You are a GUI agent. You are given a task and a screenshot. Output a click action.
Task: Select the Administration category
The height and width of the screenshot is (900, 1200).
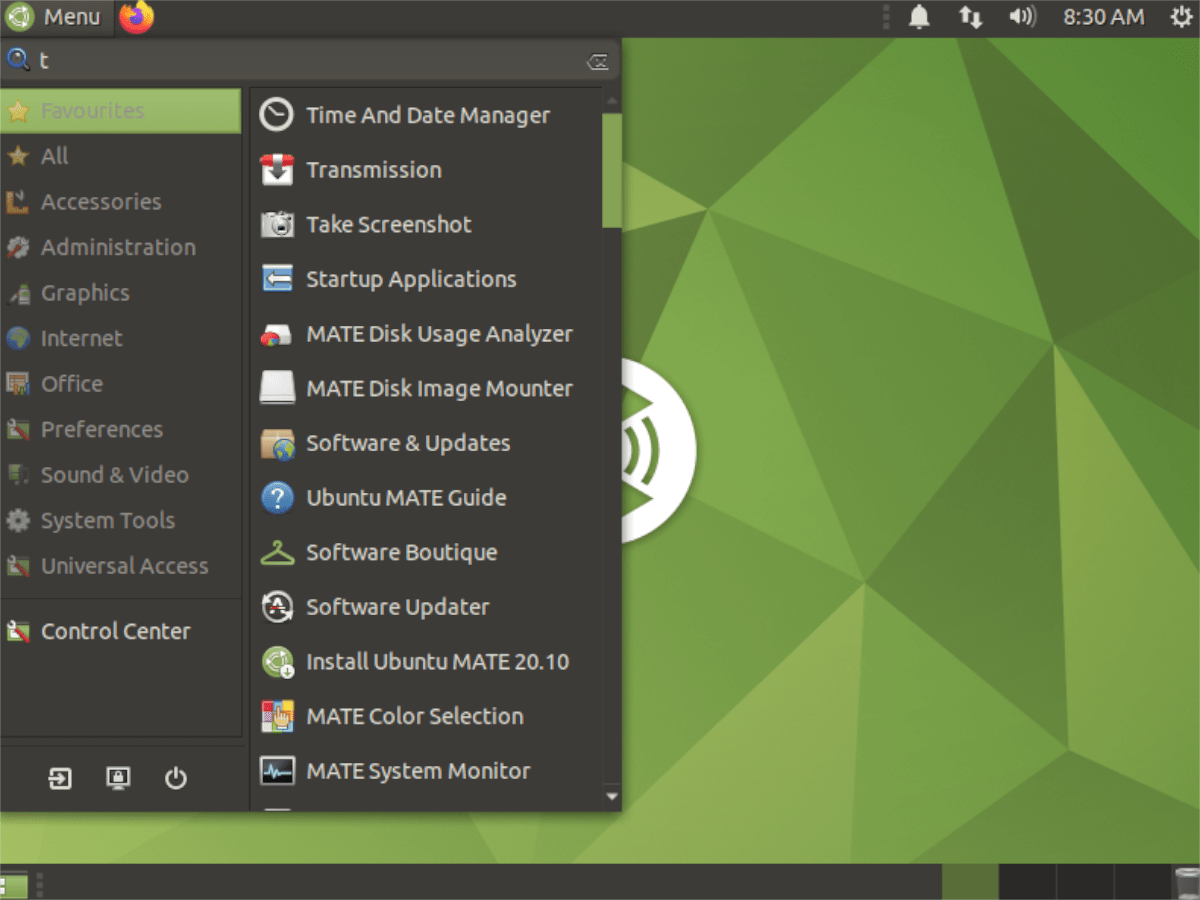118,247
